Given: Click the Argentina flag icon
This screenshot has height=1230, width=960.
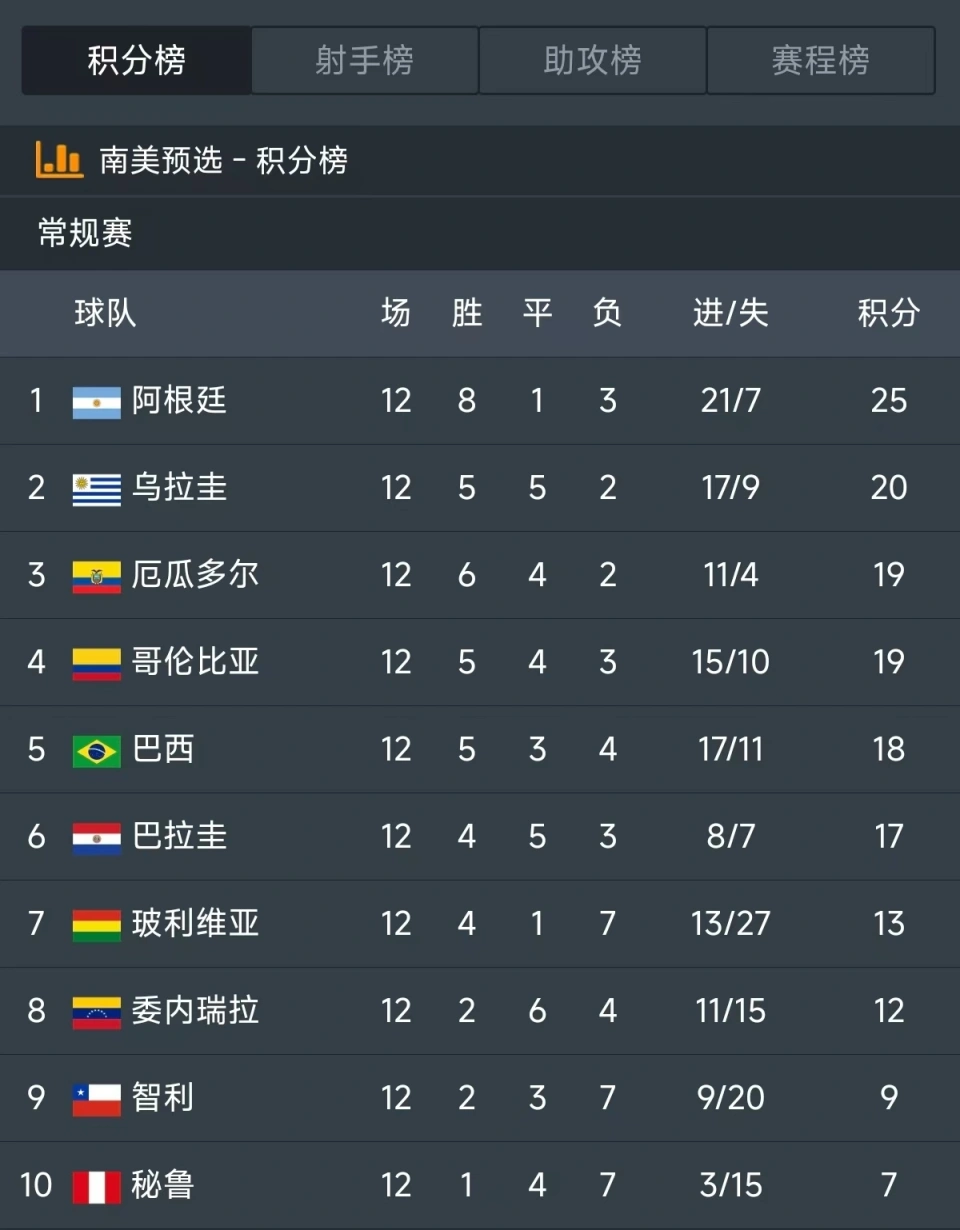Looking at the screenshot, I should coord(96,402).
